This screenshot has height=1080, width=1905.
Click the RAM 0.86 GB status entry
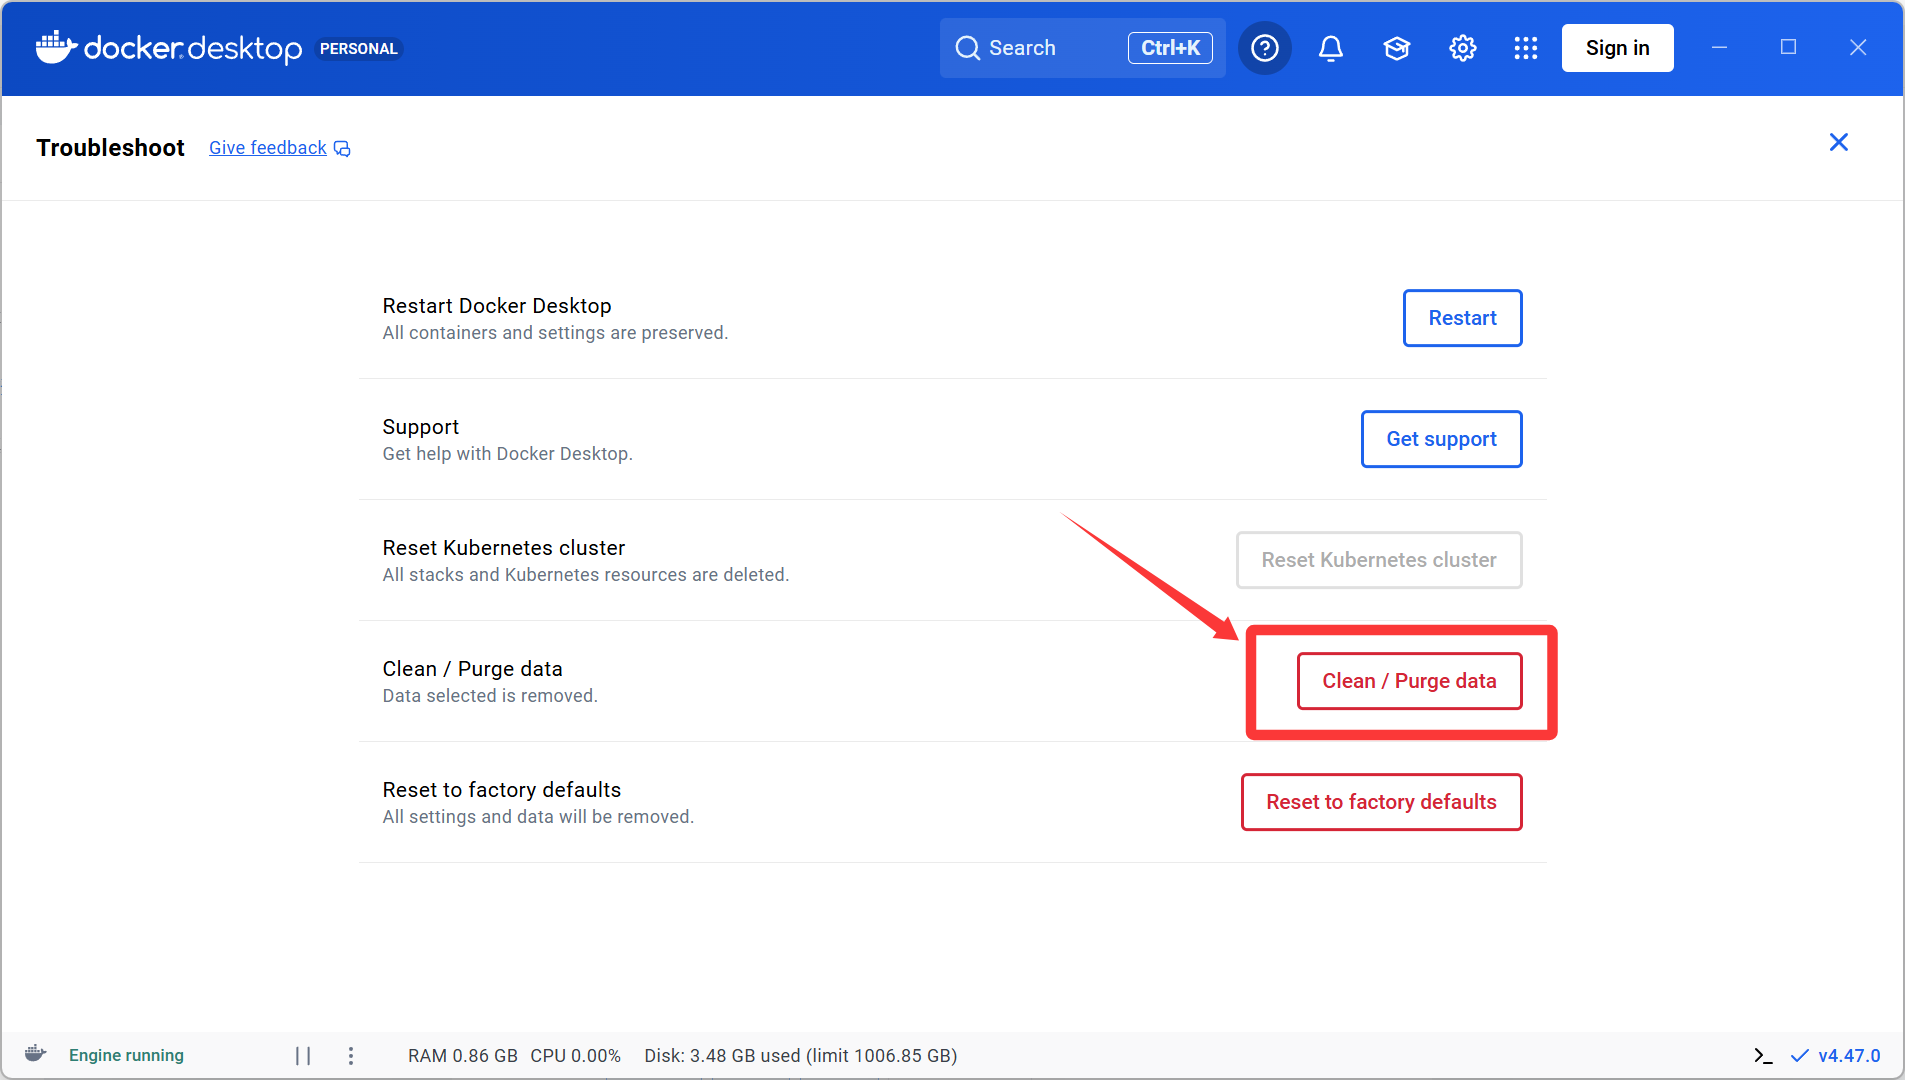click(x=463, y=1056)
